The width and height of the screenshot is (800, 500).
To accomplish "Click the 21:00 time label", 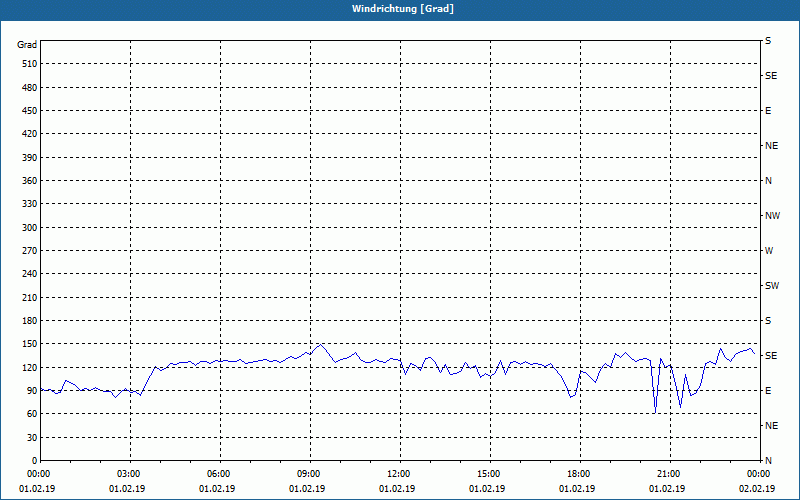I will click(670, 474).
